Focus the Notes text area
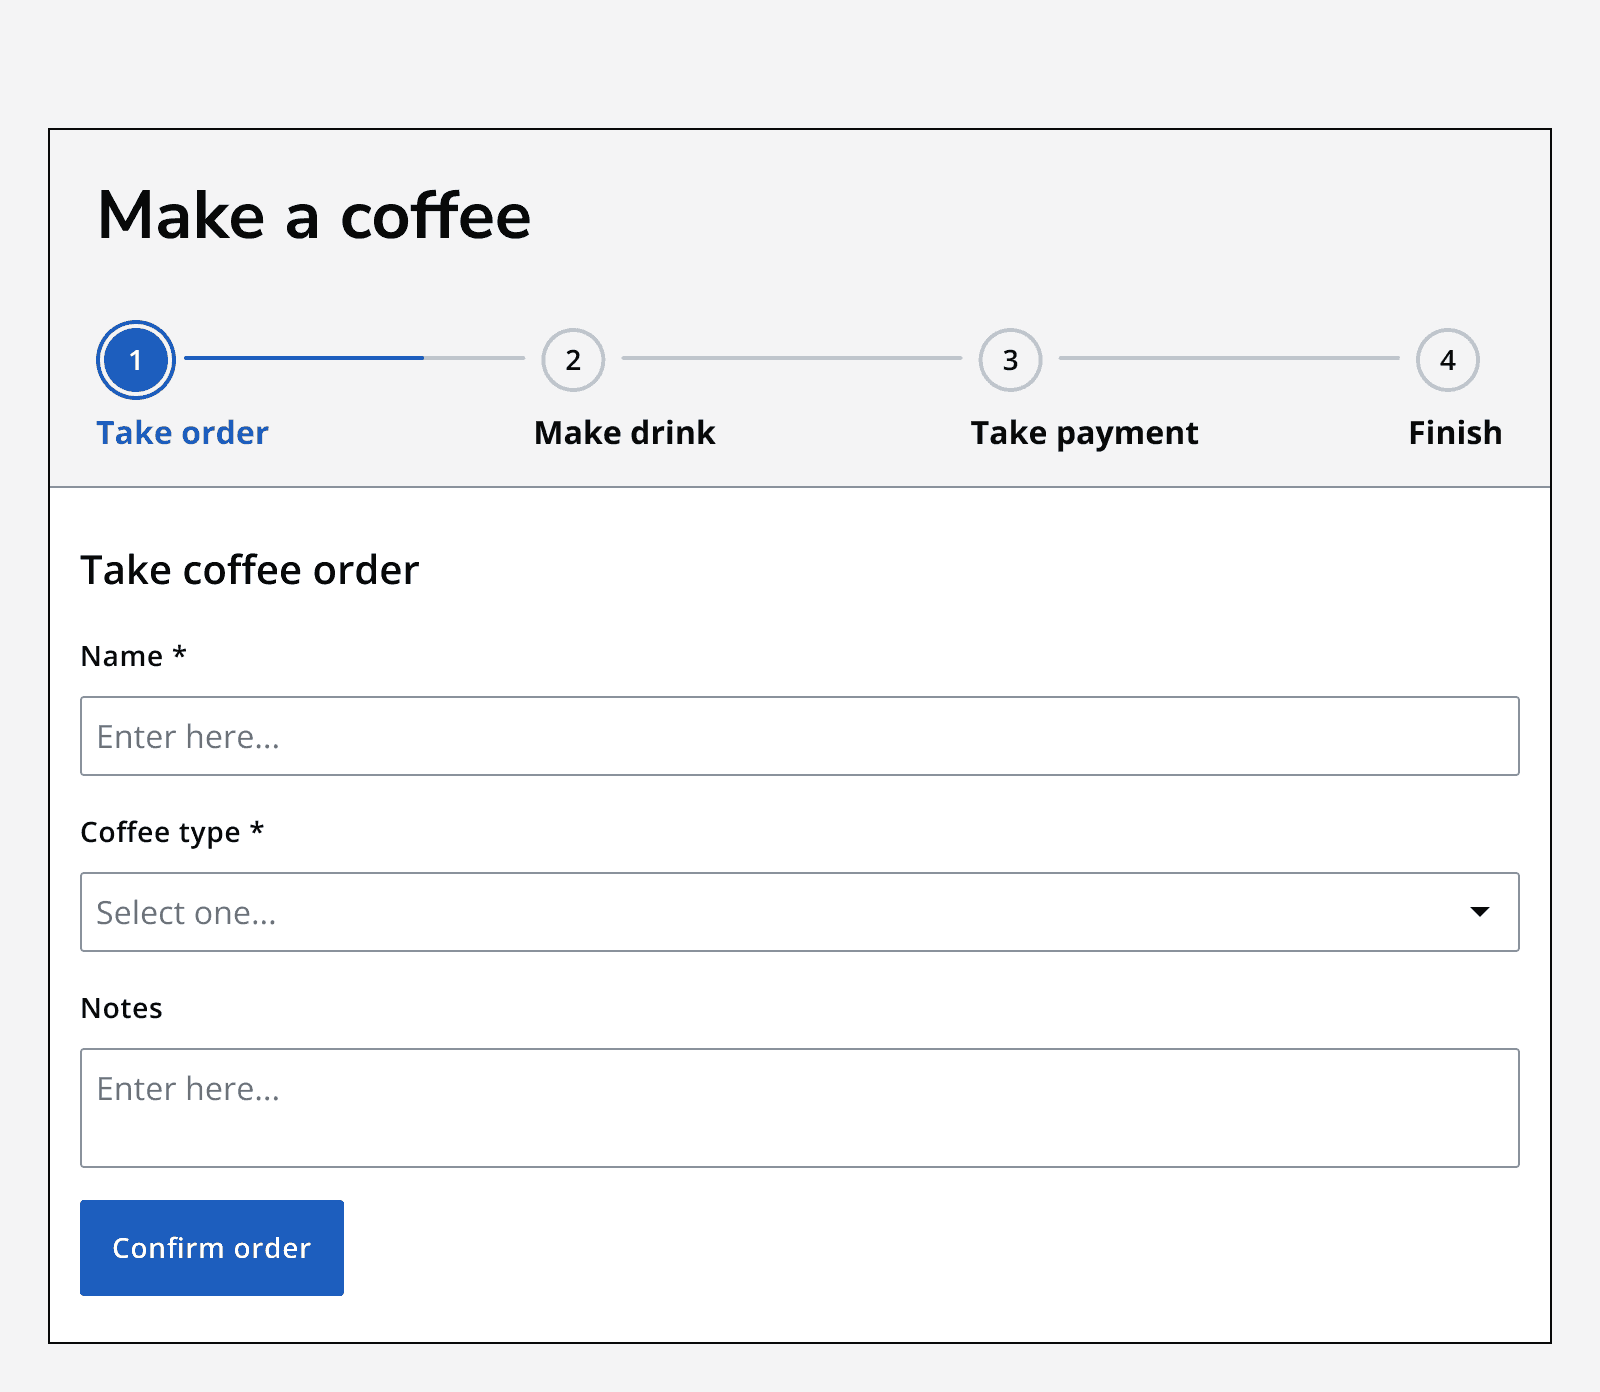This screenshot has width=1600, height=1392. pyautogui.click(x=800, y=1108)
